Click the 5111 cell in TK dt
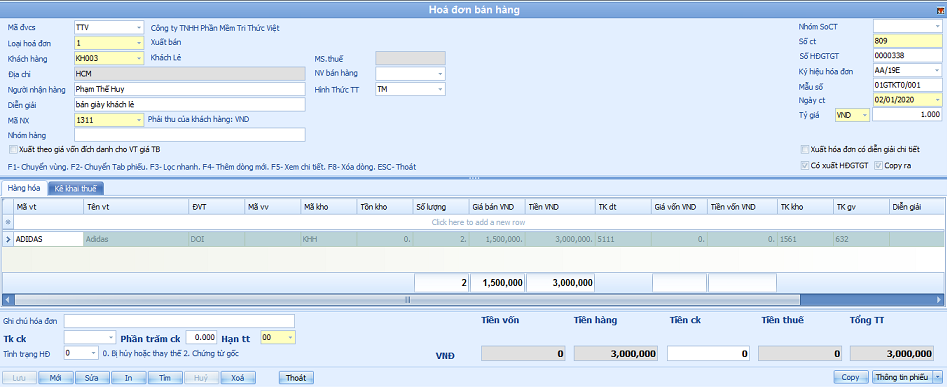The image size is (947, 387). click(623, 239)
